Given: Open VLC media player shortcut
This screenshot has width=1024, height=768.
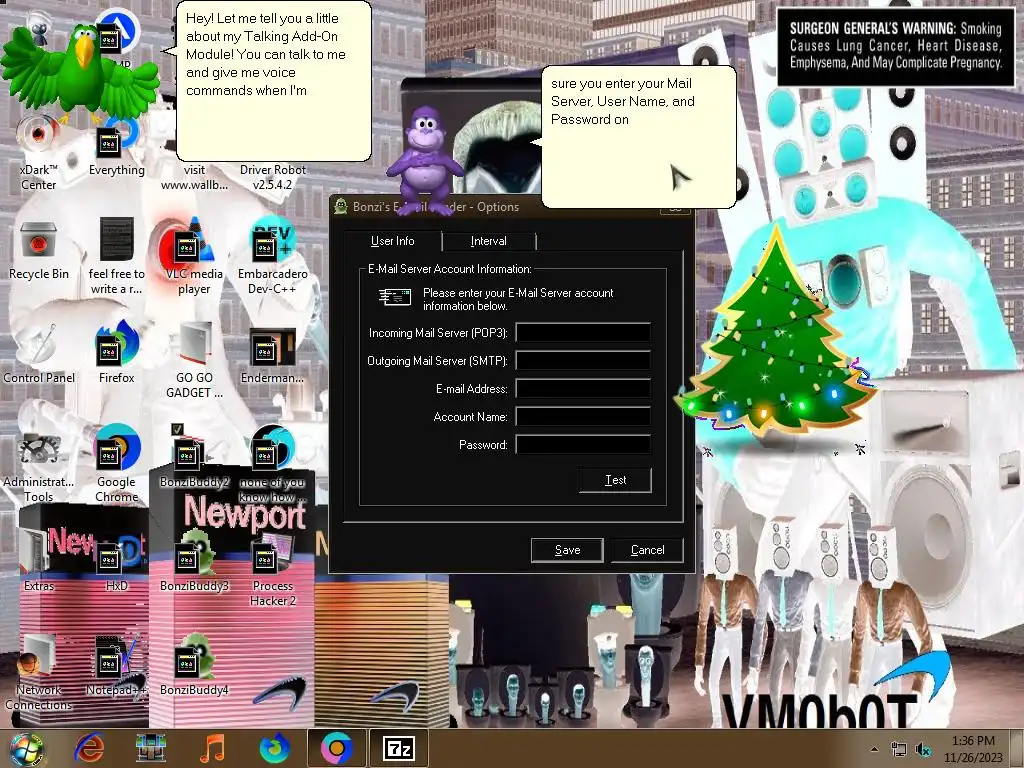Looking at the screenshot, I should point(194,256).
